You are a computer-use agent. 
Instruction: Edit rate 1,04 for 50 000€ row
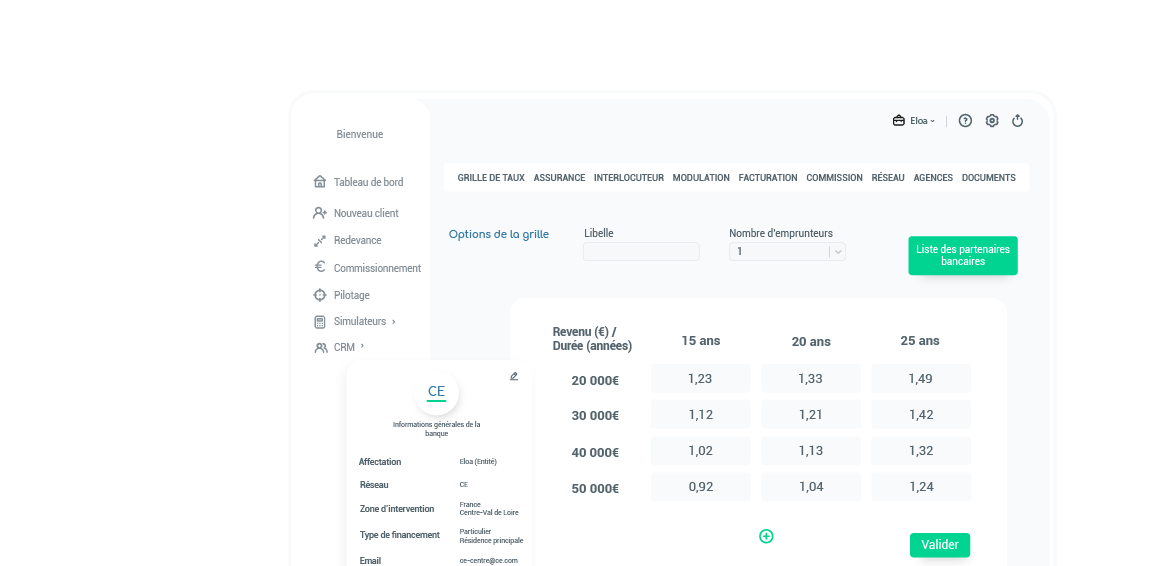(x=811, y=487)
